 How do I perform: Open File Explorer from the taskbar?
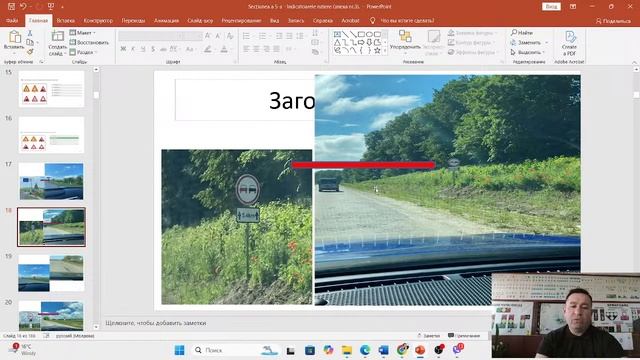[x=347, y=350]
